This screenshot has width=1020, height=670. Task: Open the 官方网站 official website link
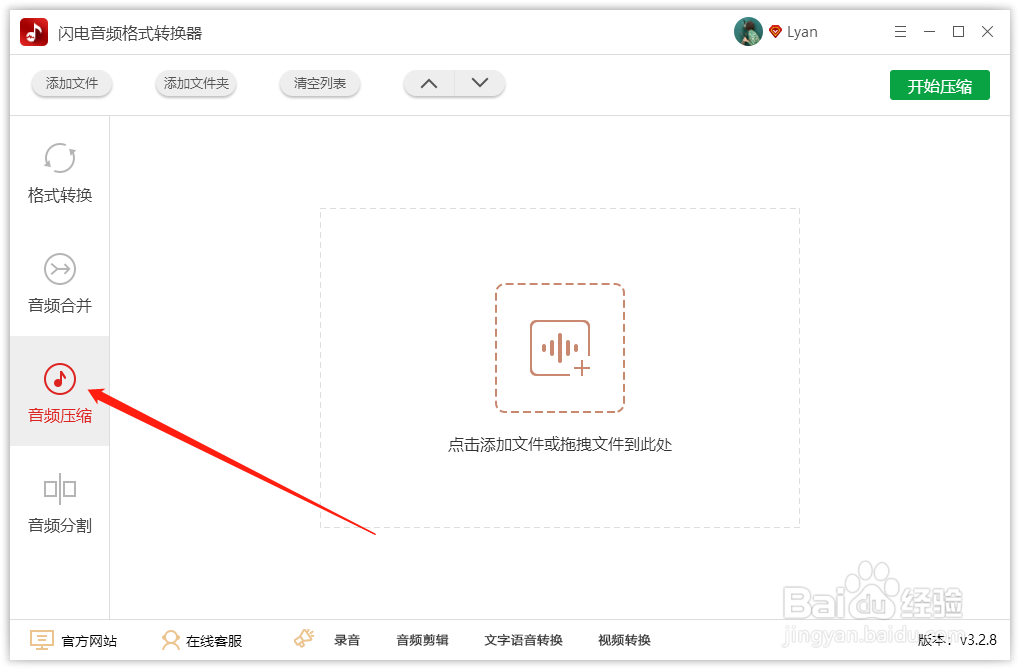coord(89,641)
